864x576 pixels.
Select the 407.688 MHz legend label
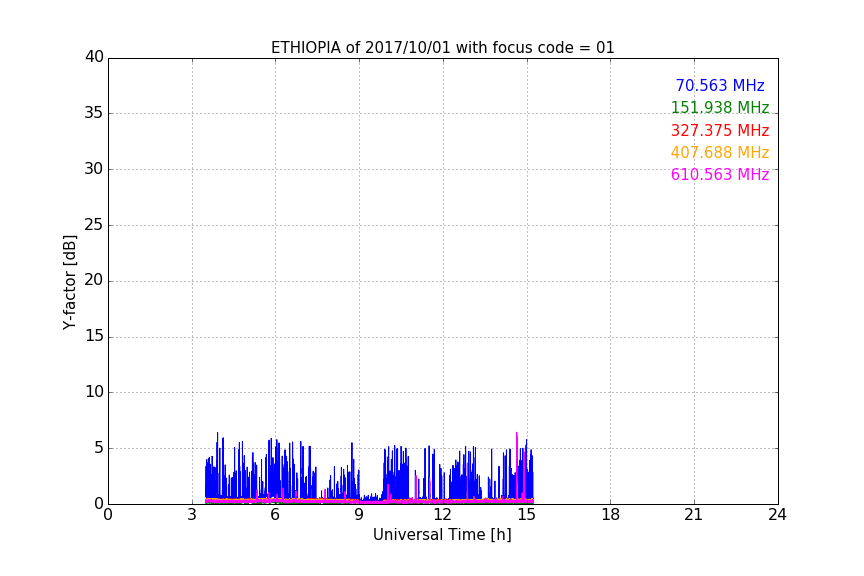(x=720, y=152)
